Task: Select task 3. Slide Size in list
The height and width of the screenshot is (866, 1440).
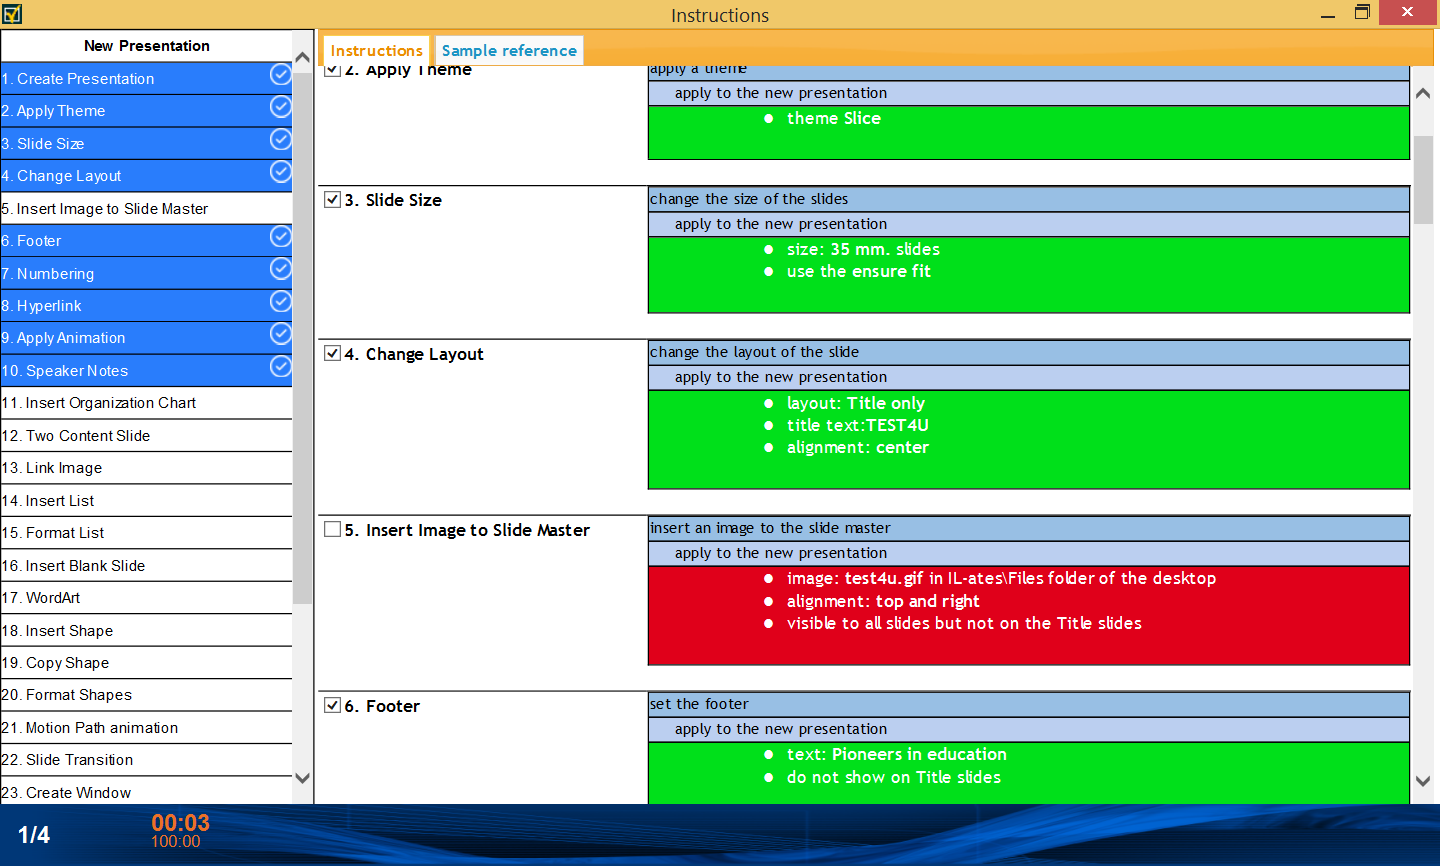Action: point(146,143)
